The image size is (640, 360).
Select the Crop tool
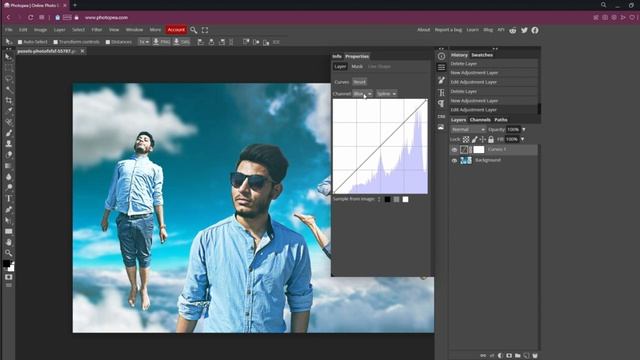9,100
